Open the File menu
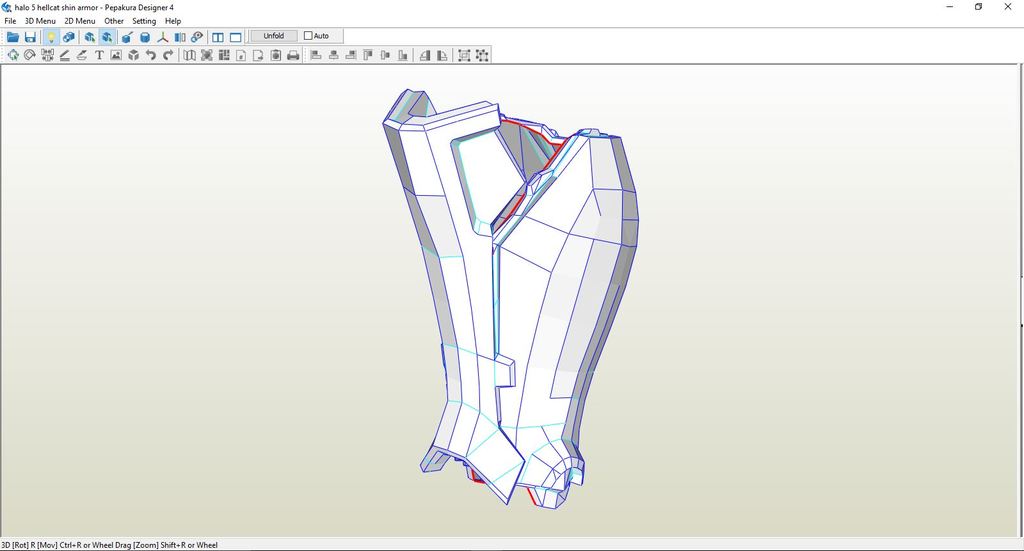The width and height of the screenshot is (1024, 551). [10, 21]
